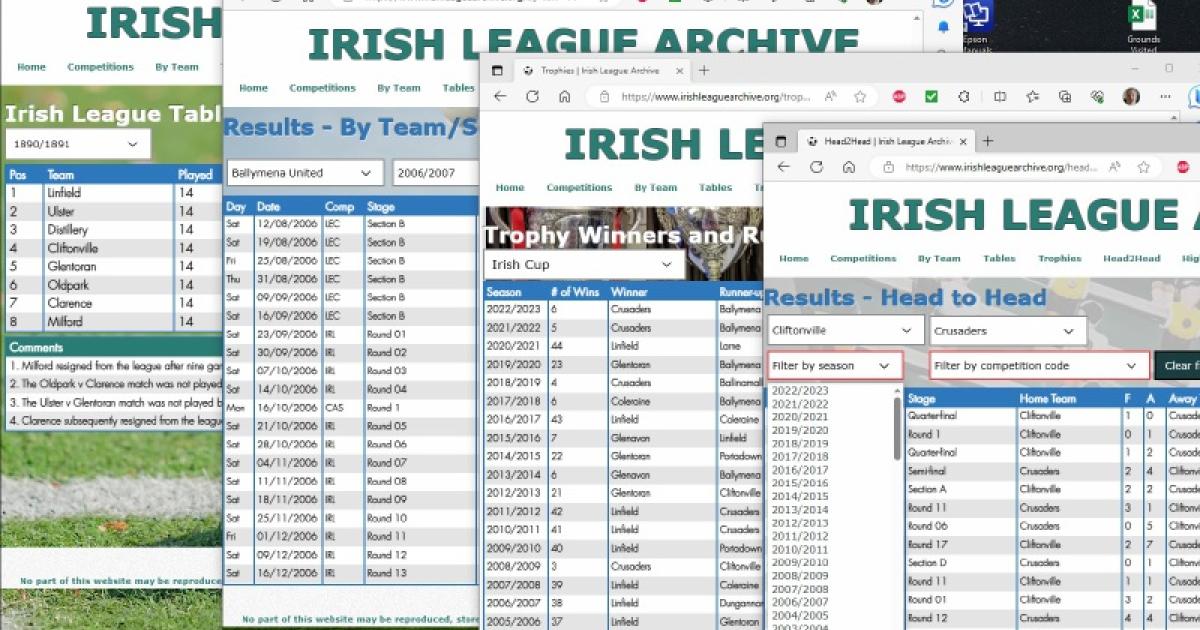Image resolution: width=1200 pixels, height=630 pixels.
Task: Click Home menu in League Tables window
Action: pyautogui.click(x=31, y=67)
